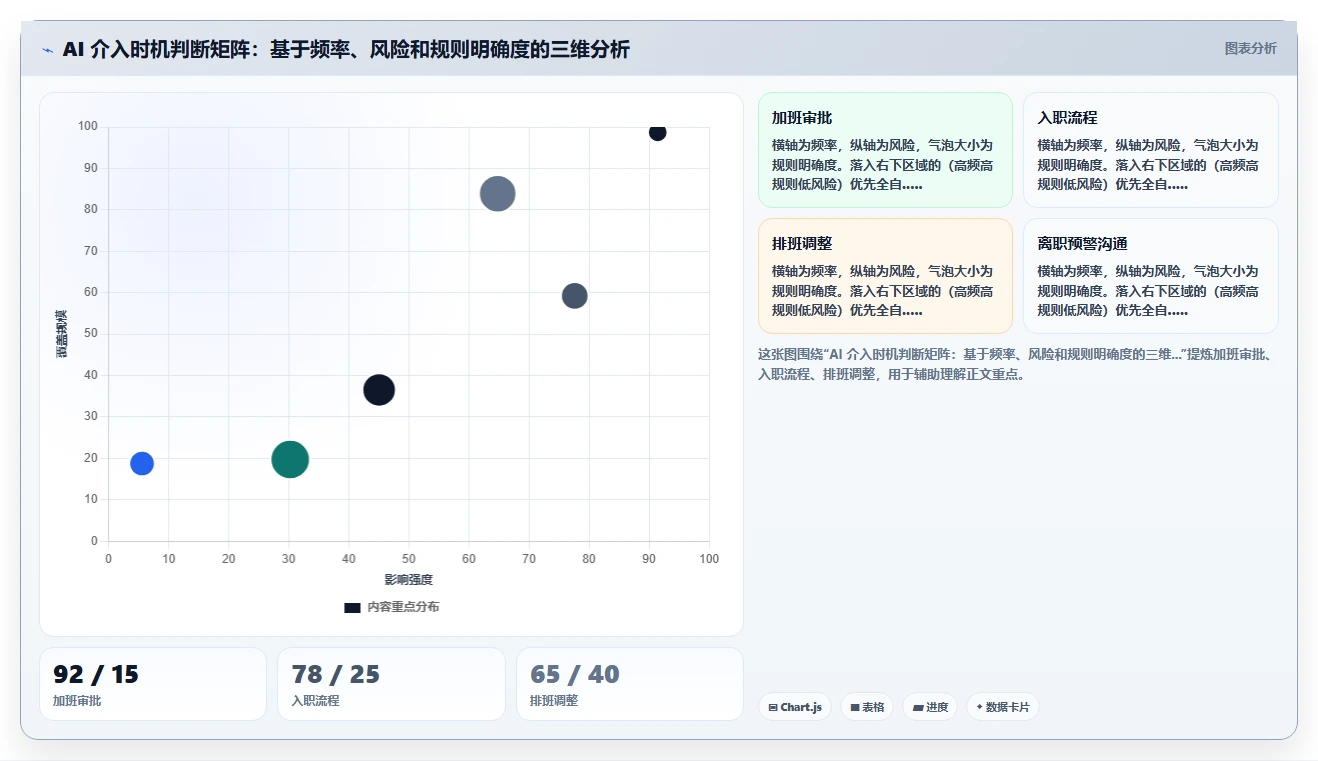Click the 表格 tag chip
Viewport: 1318px width, 761px height.
(867, 707)
